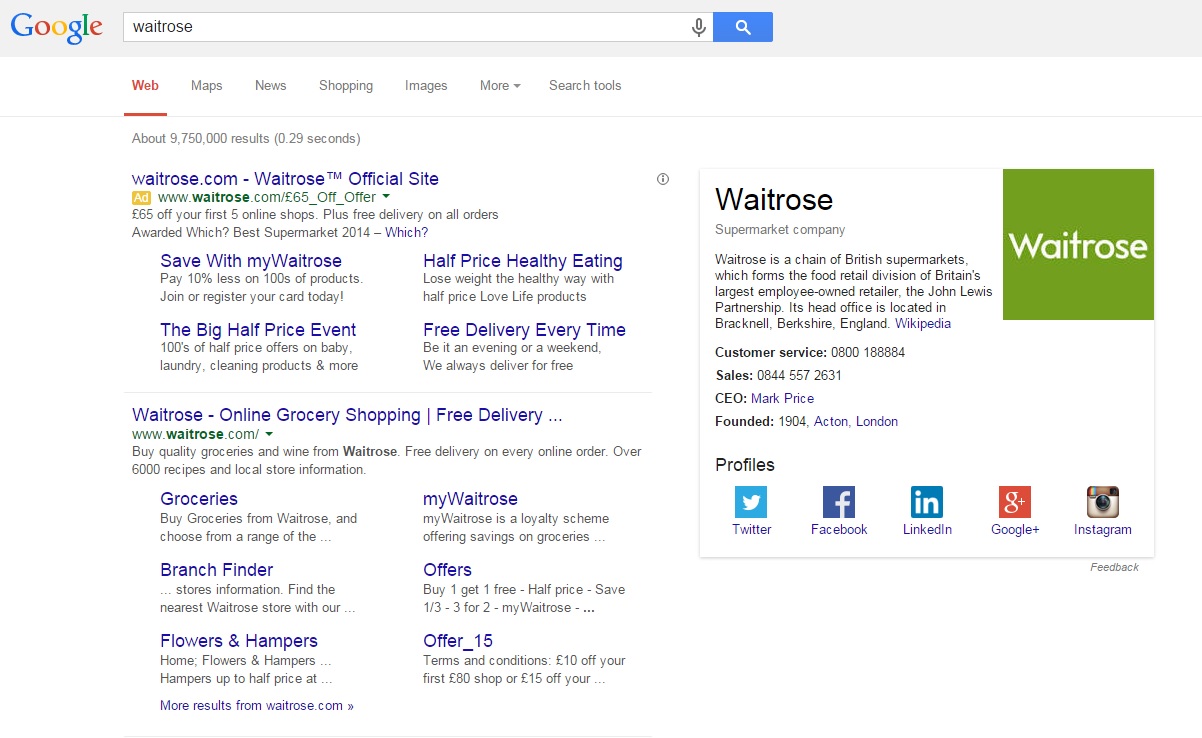Open the Waitrose Wikipedia article link
This screenshot has height=738, width=1202.
pyautogui.click(x=922, y=323)
